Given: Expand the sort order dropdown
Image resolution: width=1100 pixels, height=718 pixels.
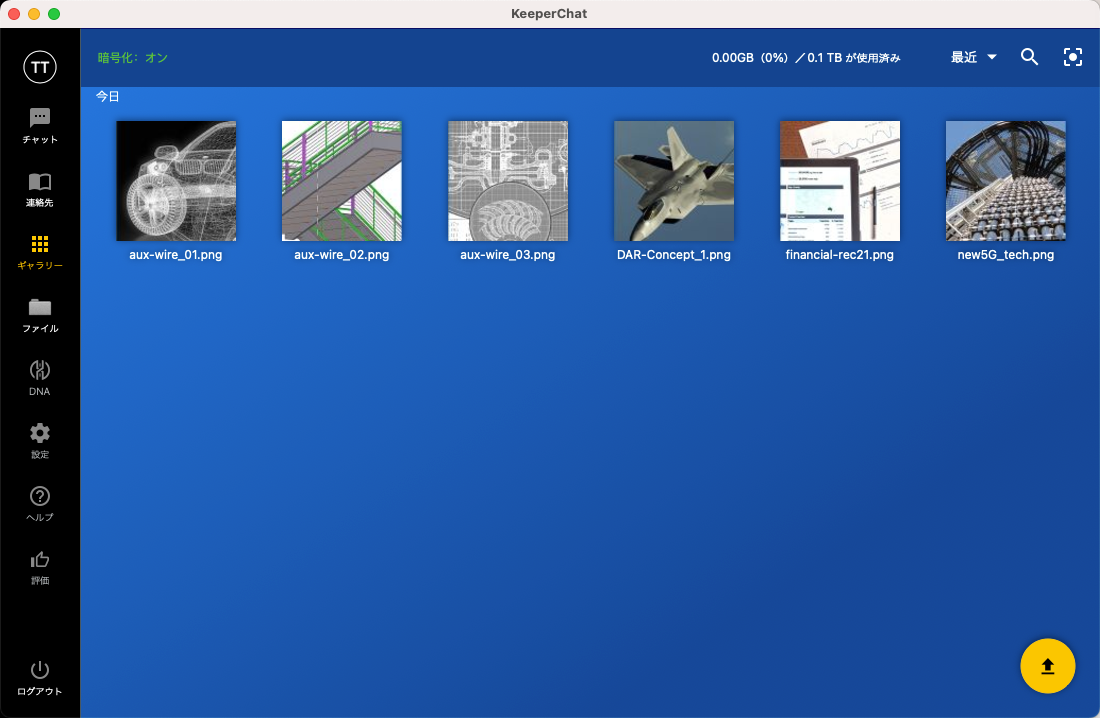Looking at the screenshot, I should point(974,57).
